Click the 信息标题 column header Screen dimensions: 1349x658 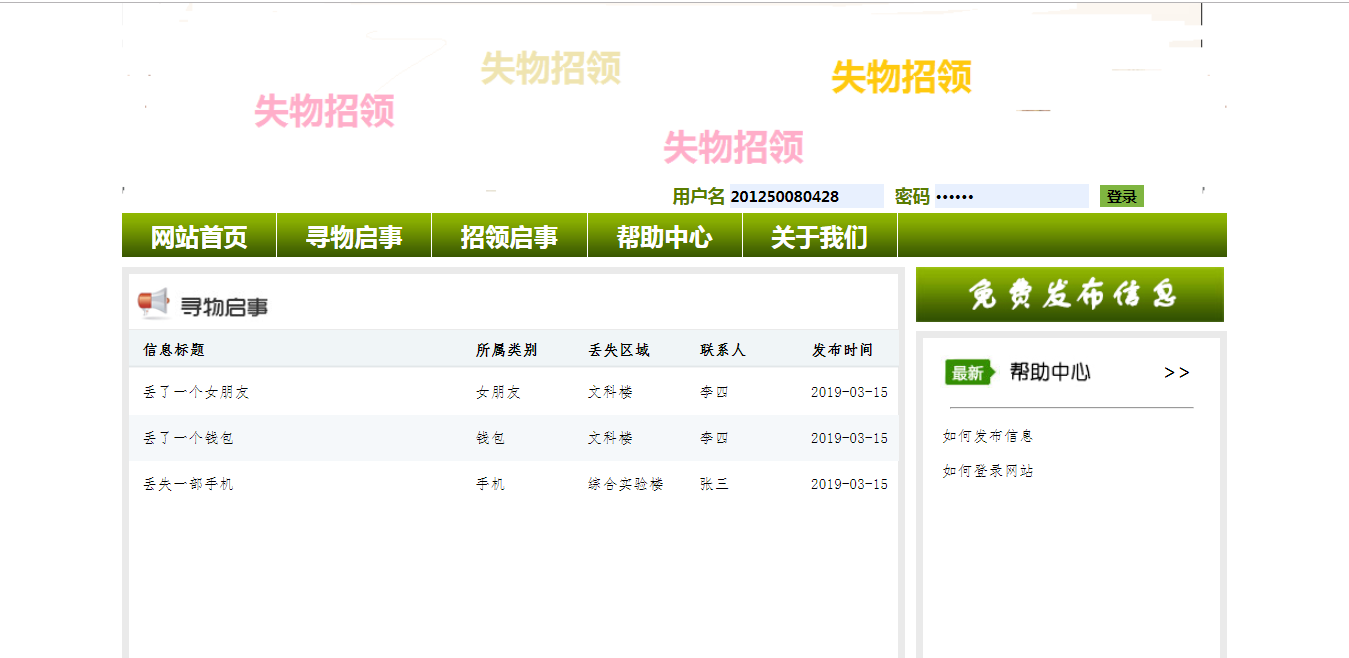pyautogui.click(x=174, y=350)
